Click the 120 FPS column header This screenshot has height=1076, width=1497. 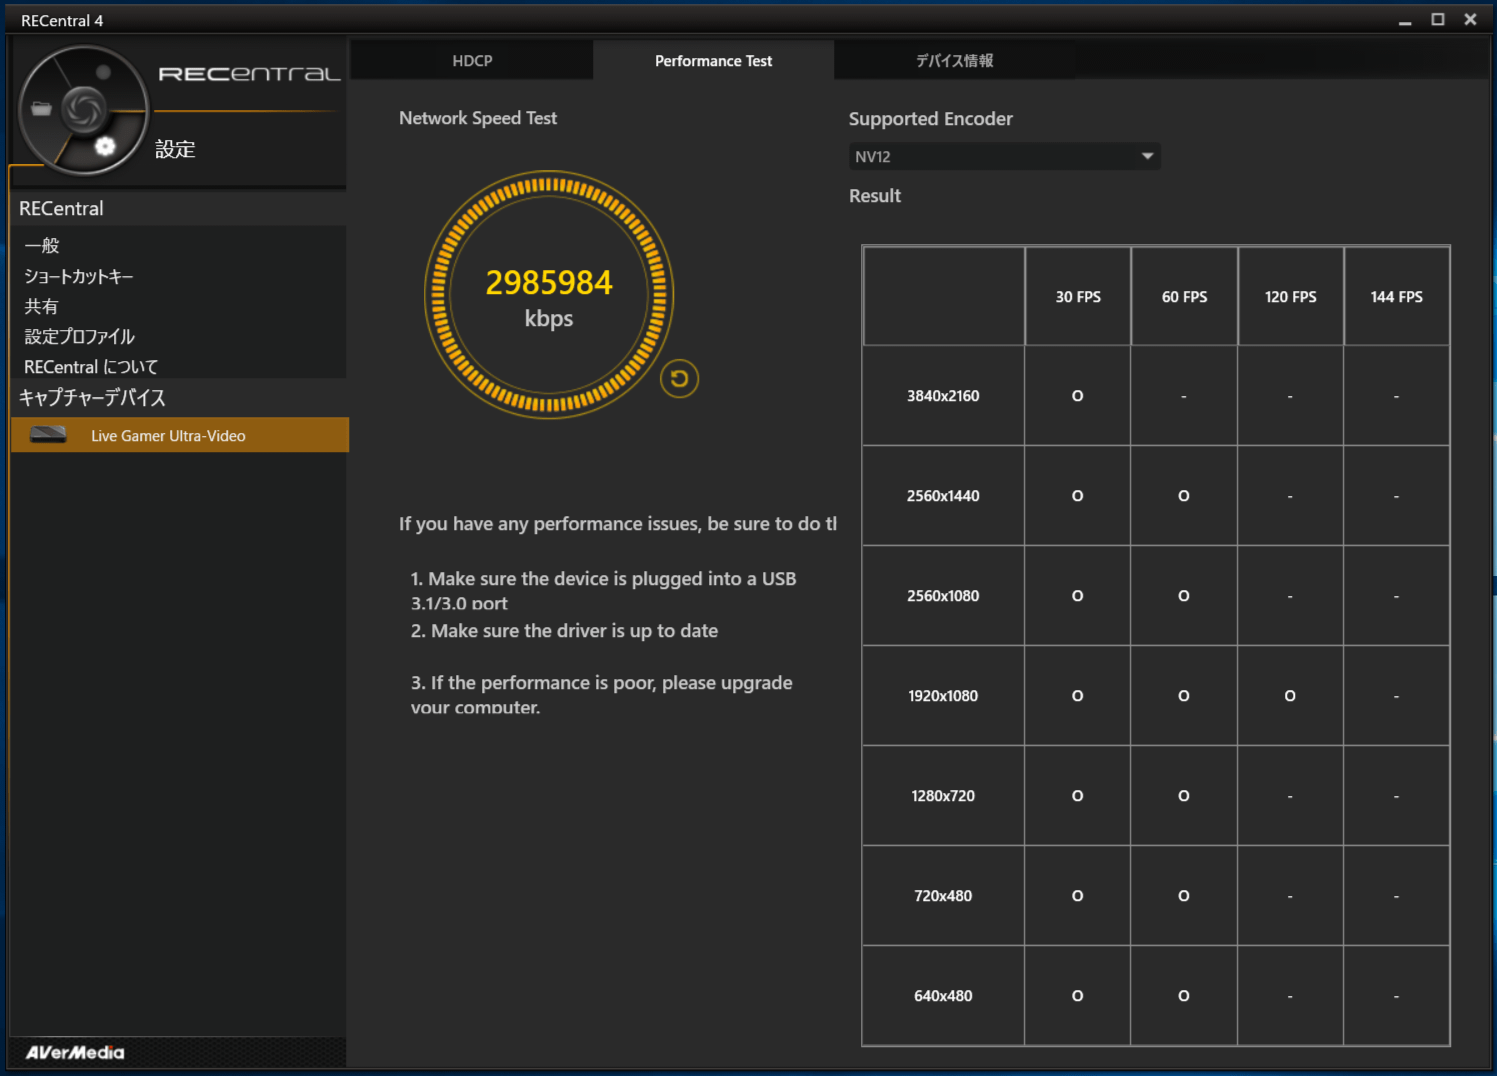(x=1290, y=296)
